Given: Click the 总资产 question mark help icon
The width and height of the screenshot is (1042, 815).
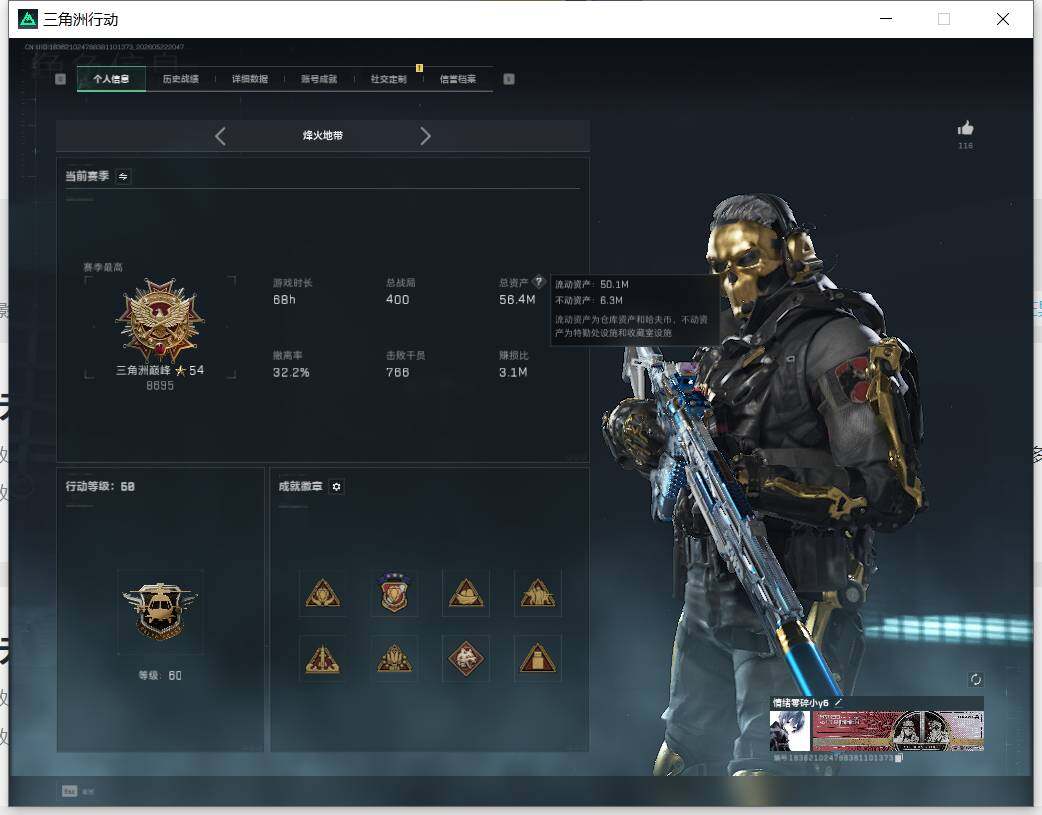Looking at the screenshot, I should click(x=539, y=281).
